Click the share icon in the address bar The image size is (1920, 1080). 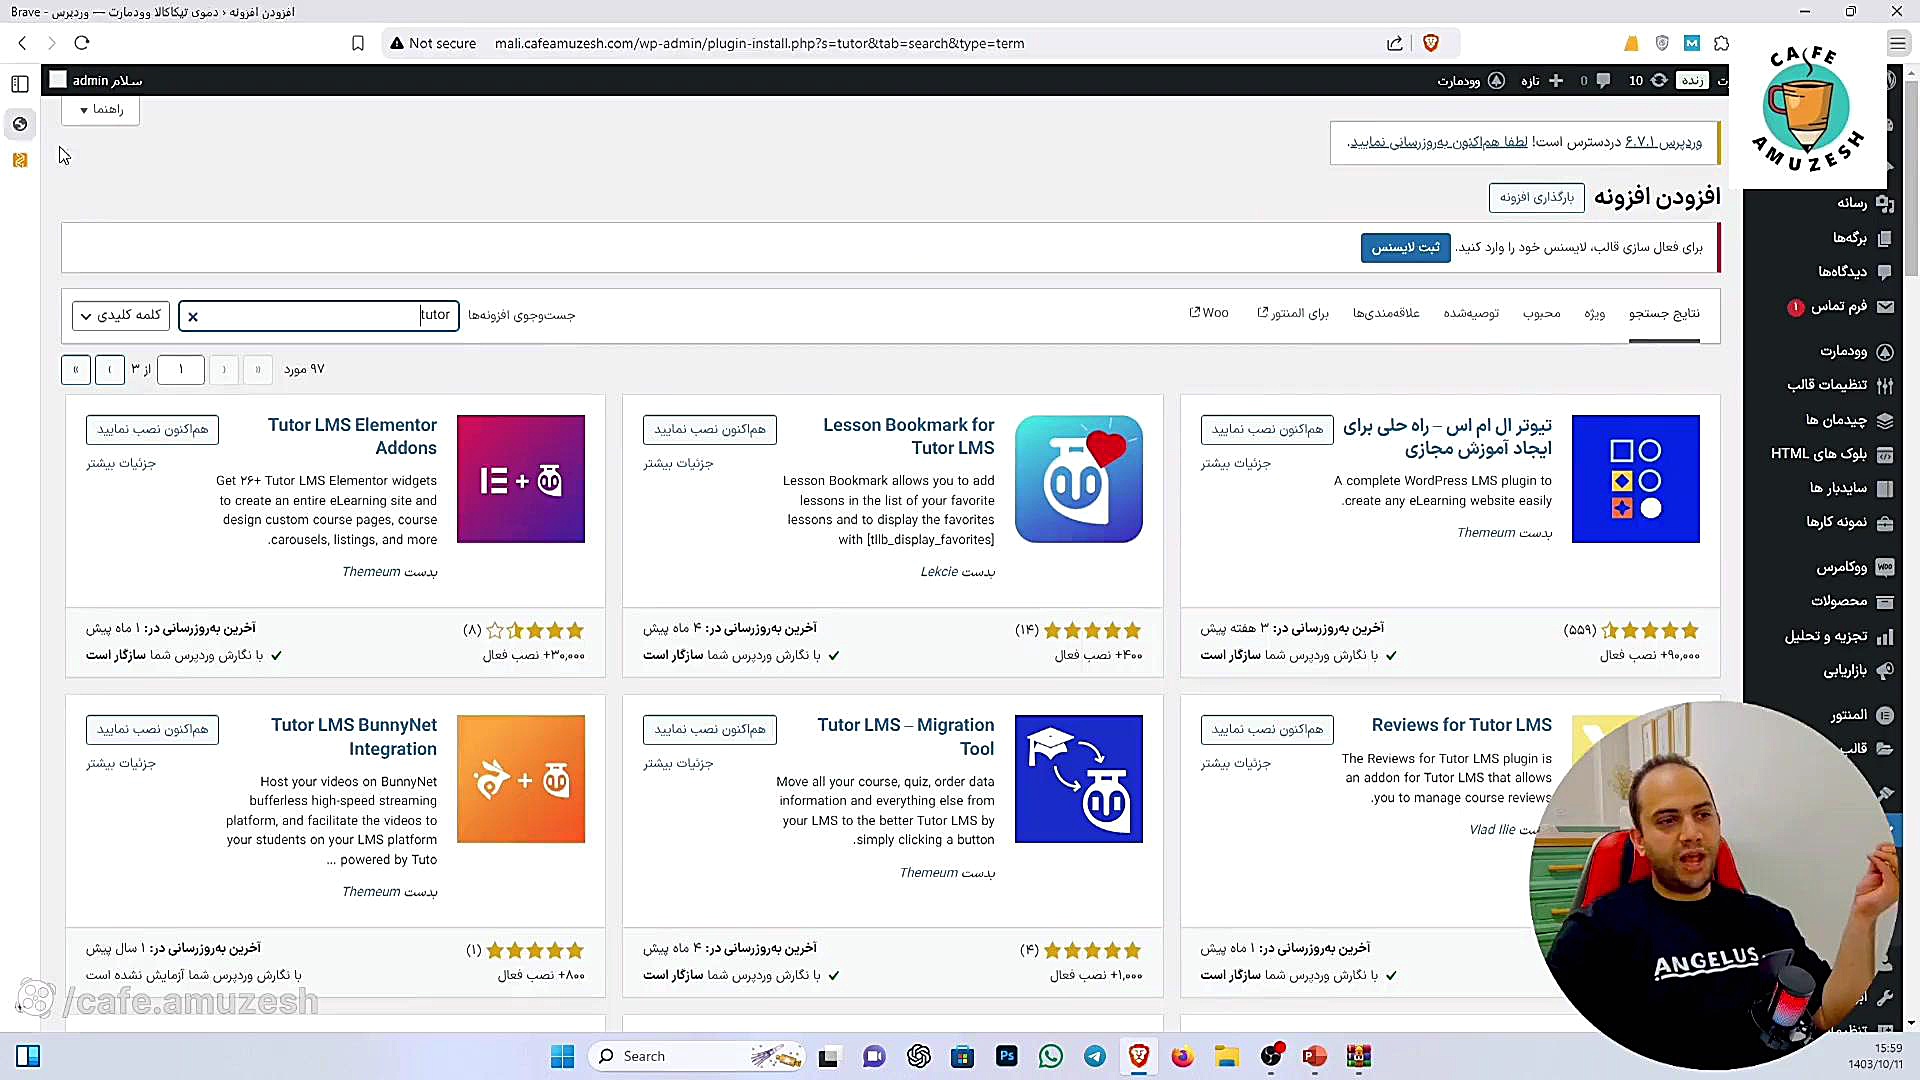point(1395,43)
